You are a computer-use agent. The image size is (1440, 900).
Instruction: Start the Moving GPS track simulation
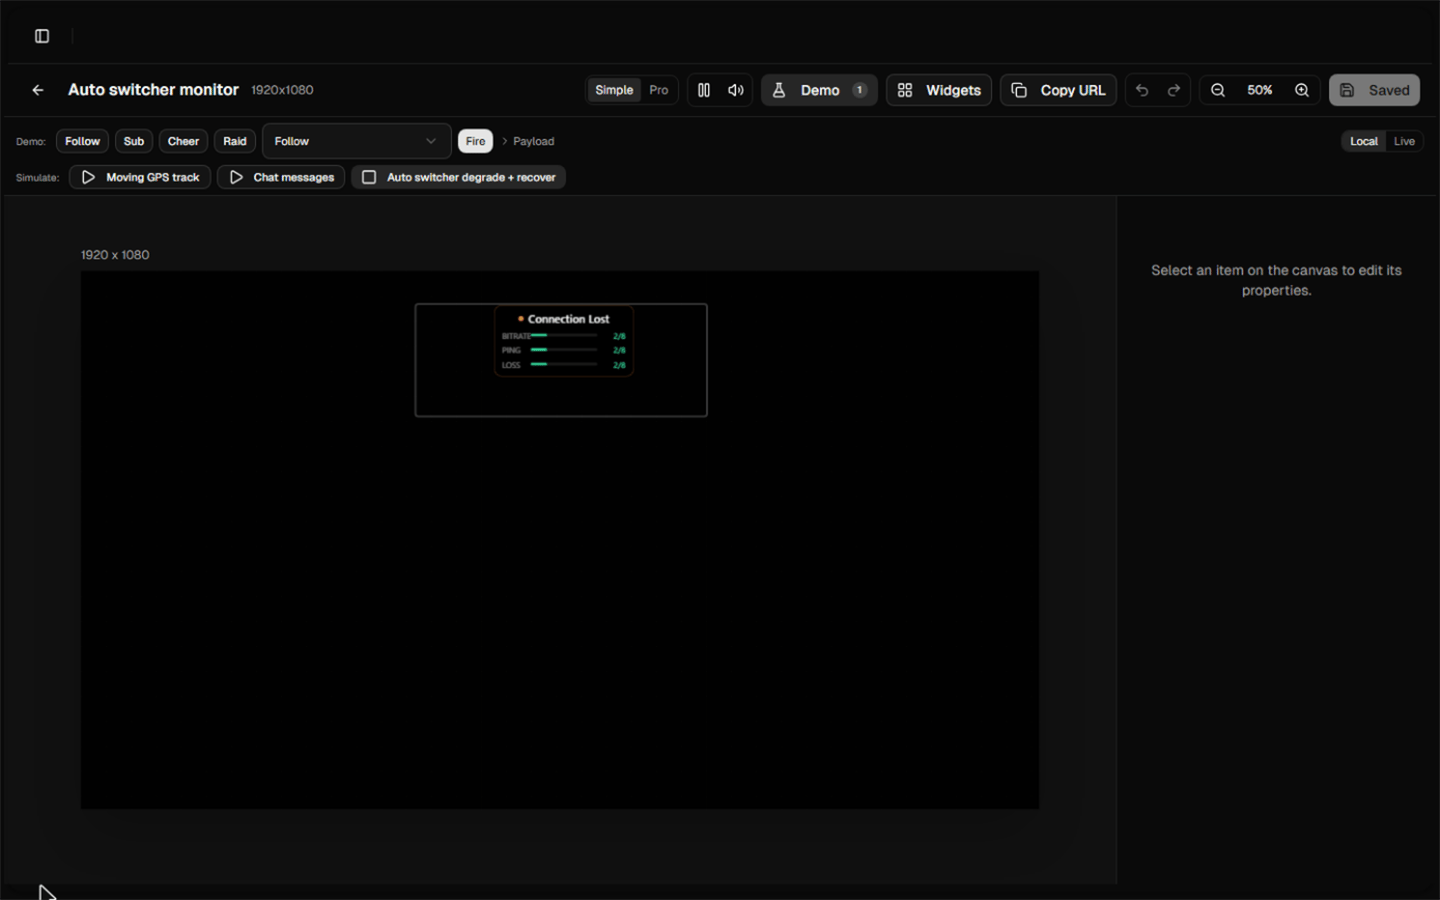pos(140,177)
